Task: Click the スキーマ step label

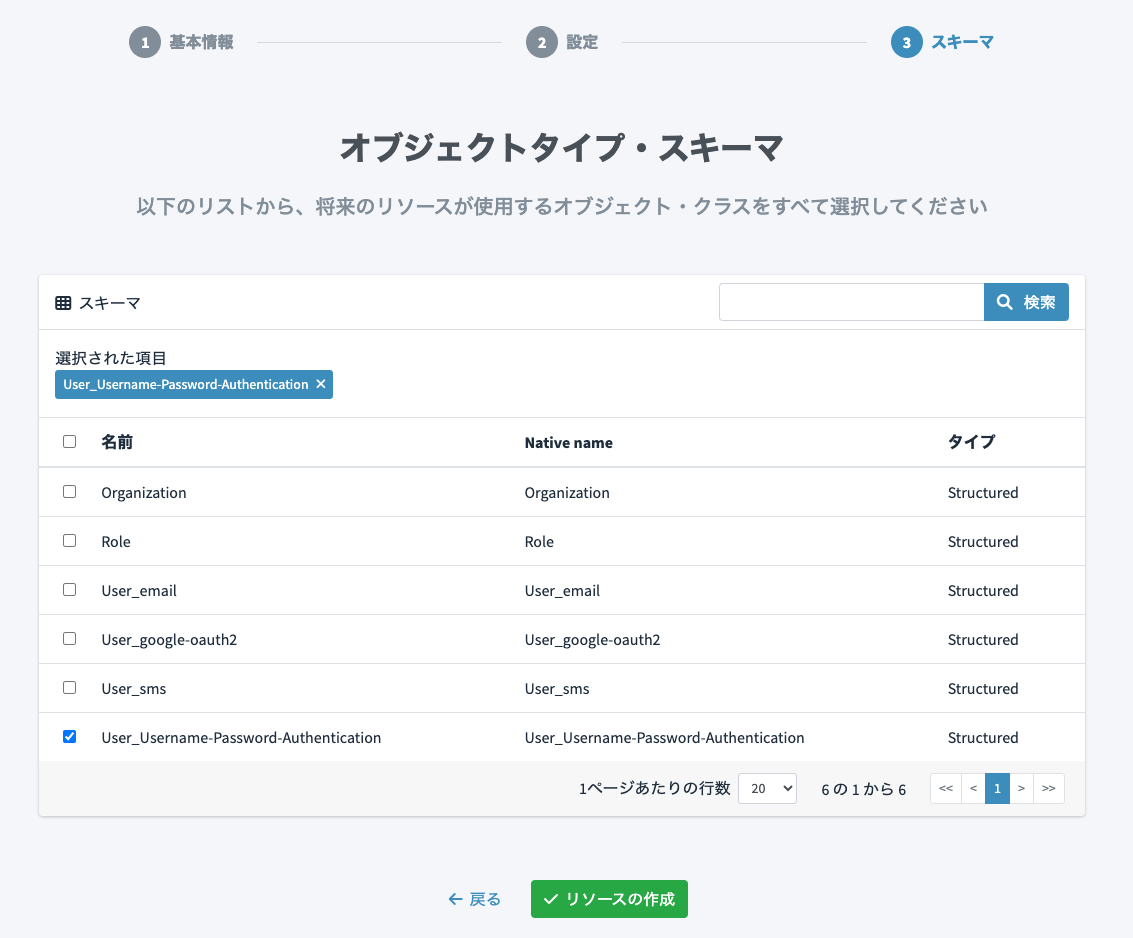Action: click(962, 42)
